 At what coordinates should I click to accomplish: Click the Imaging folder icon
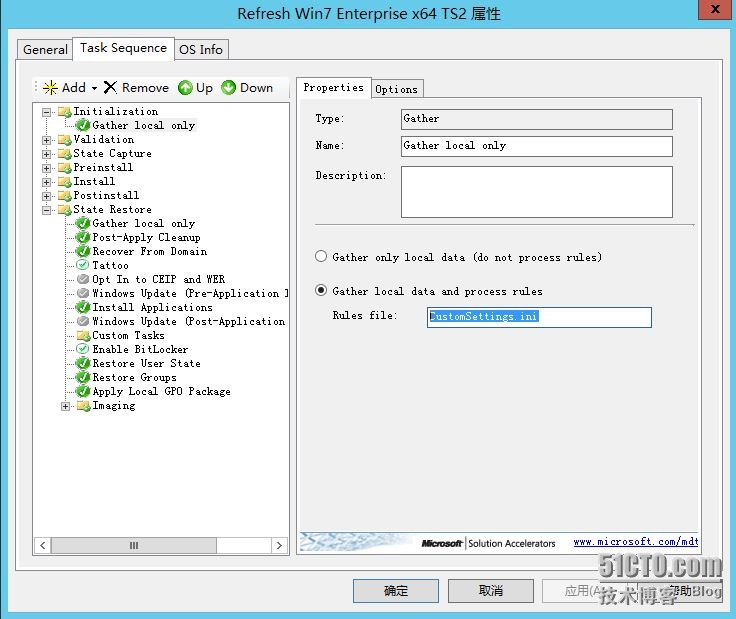pyautogui.click(x=83, y=406)
